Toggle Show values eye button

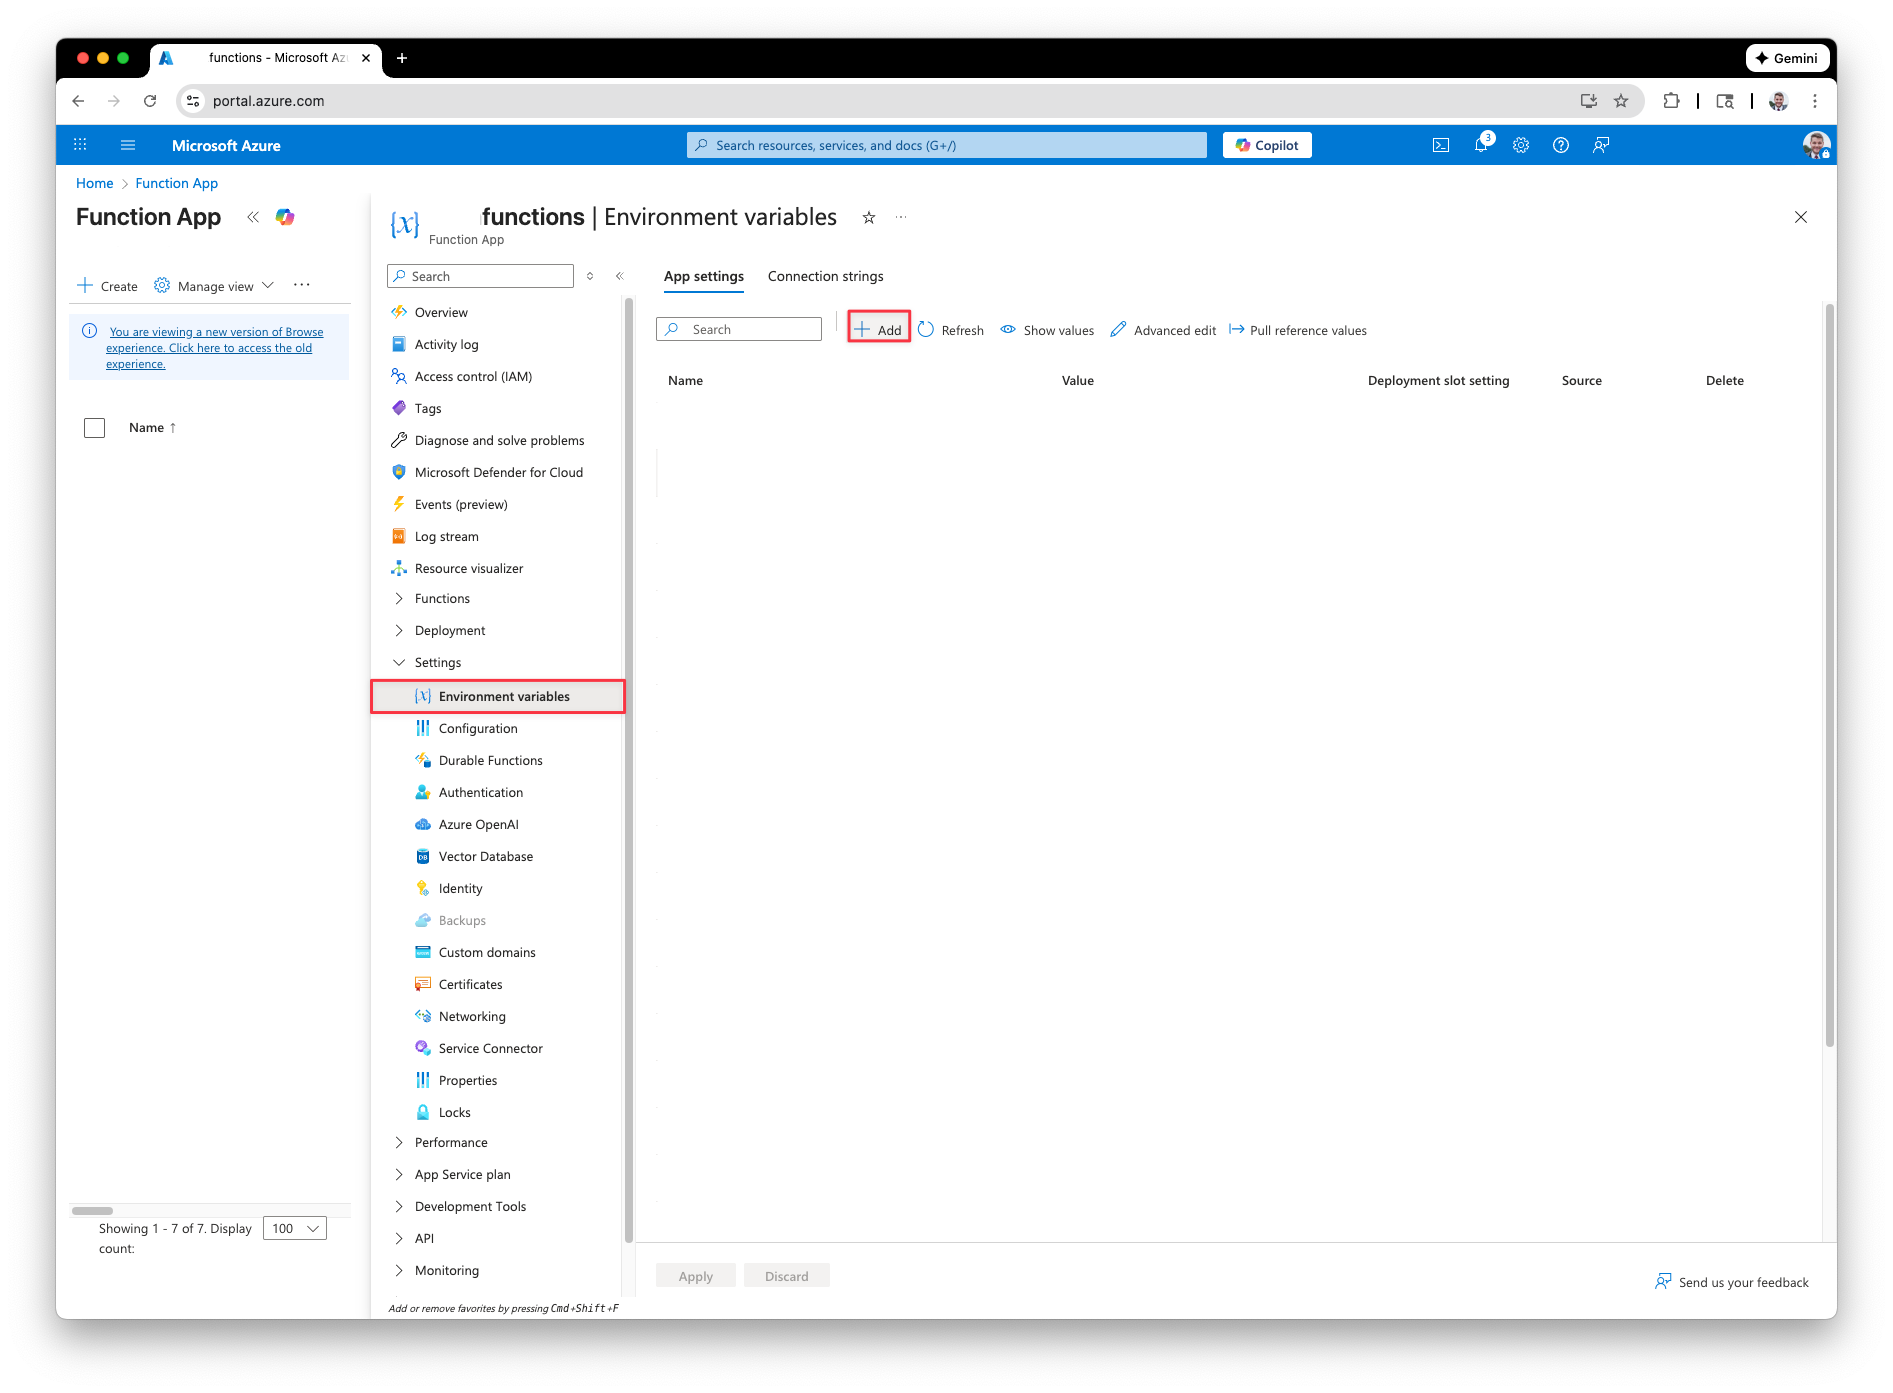(1047, 330)
